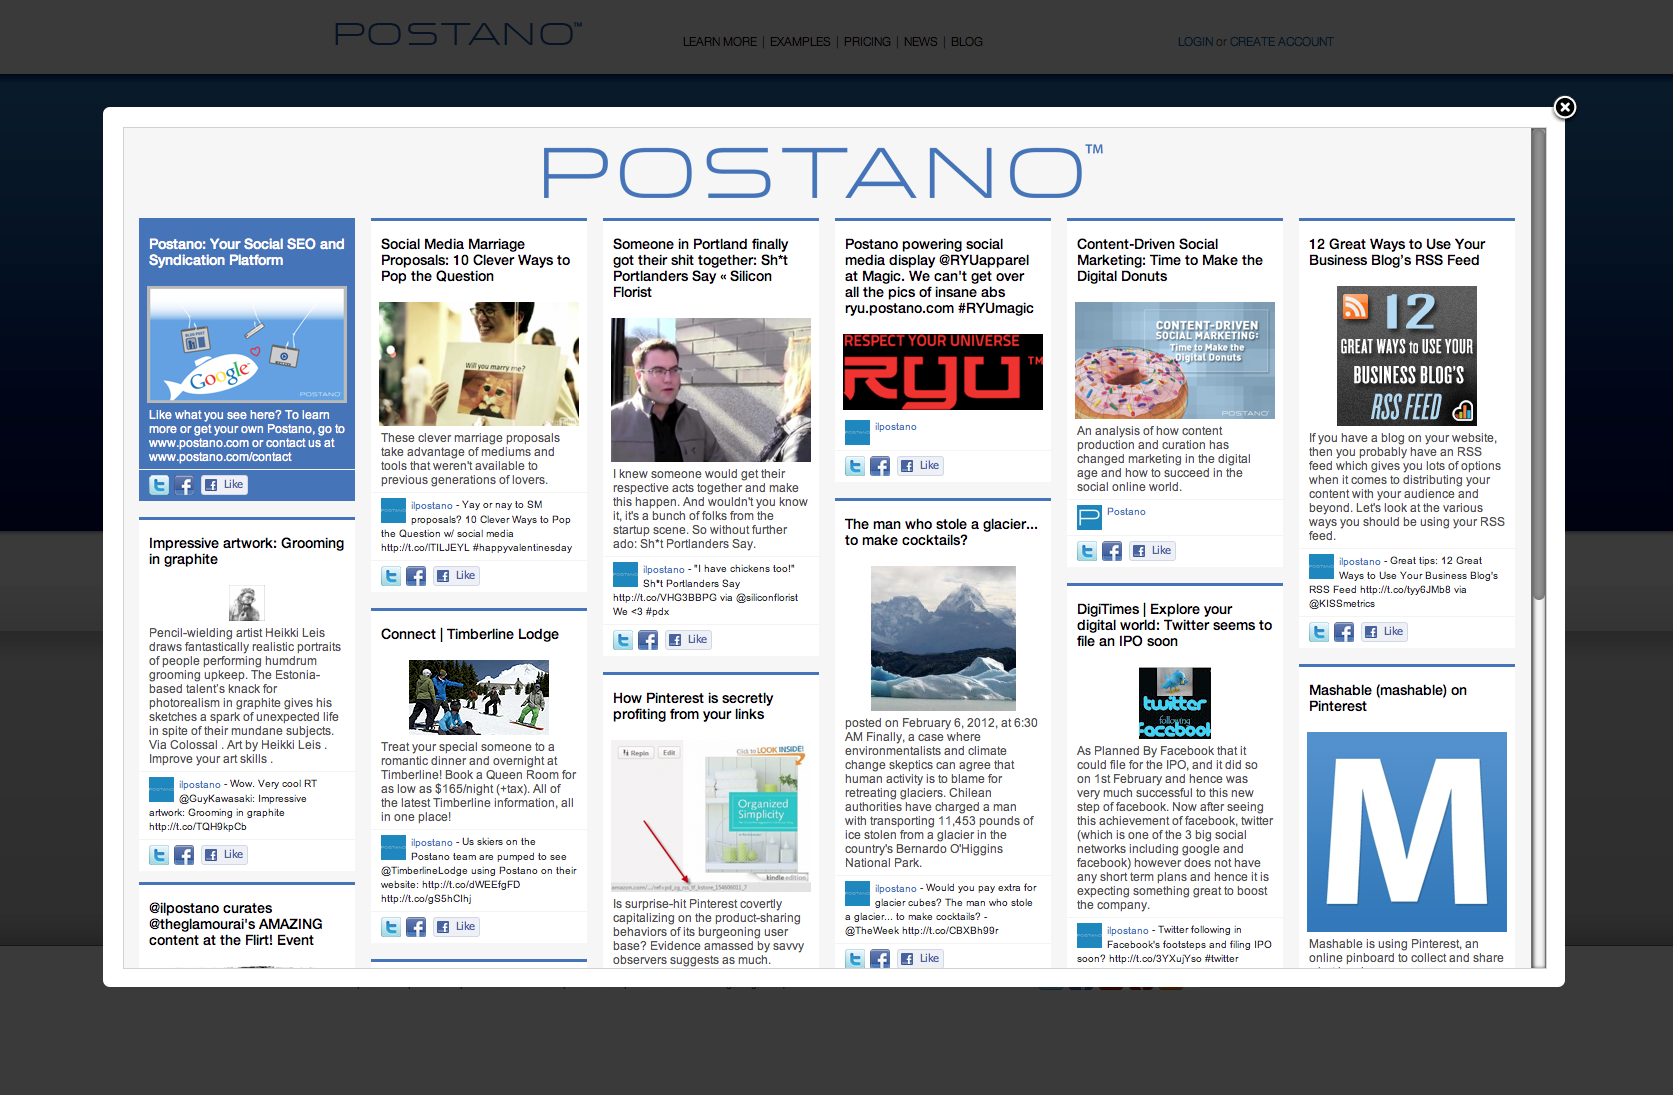Open Social Media Marriage Proposals headline
The image size is (1673, 1095).
[x=475, y=260]
